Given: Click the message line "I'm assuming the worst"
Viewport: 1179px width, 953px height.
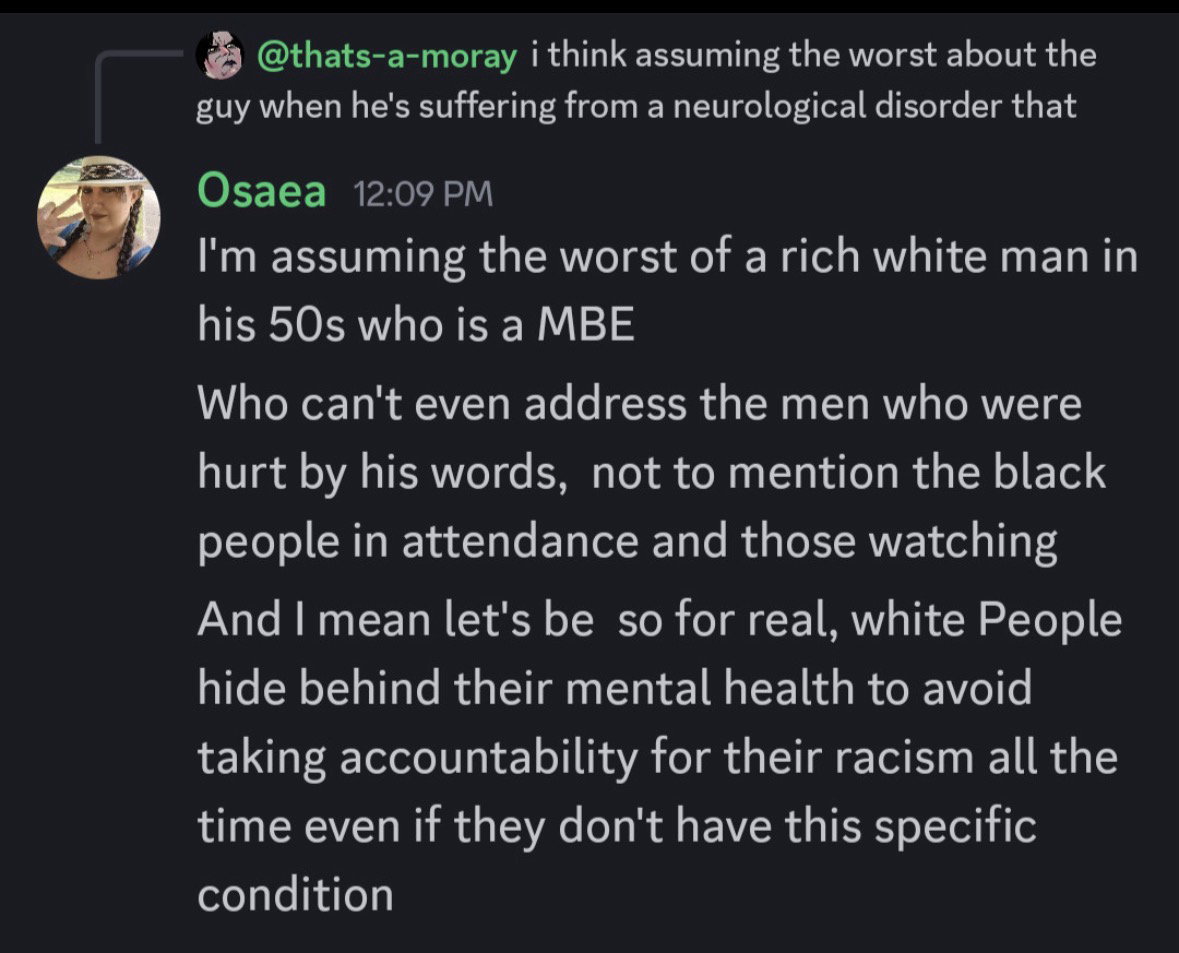Looking at the screenshot, I should tap(667, 258).
